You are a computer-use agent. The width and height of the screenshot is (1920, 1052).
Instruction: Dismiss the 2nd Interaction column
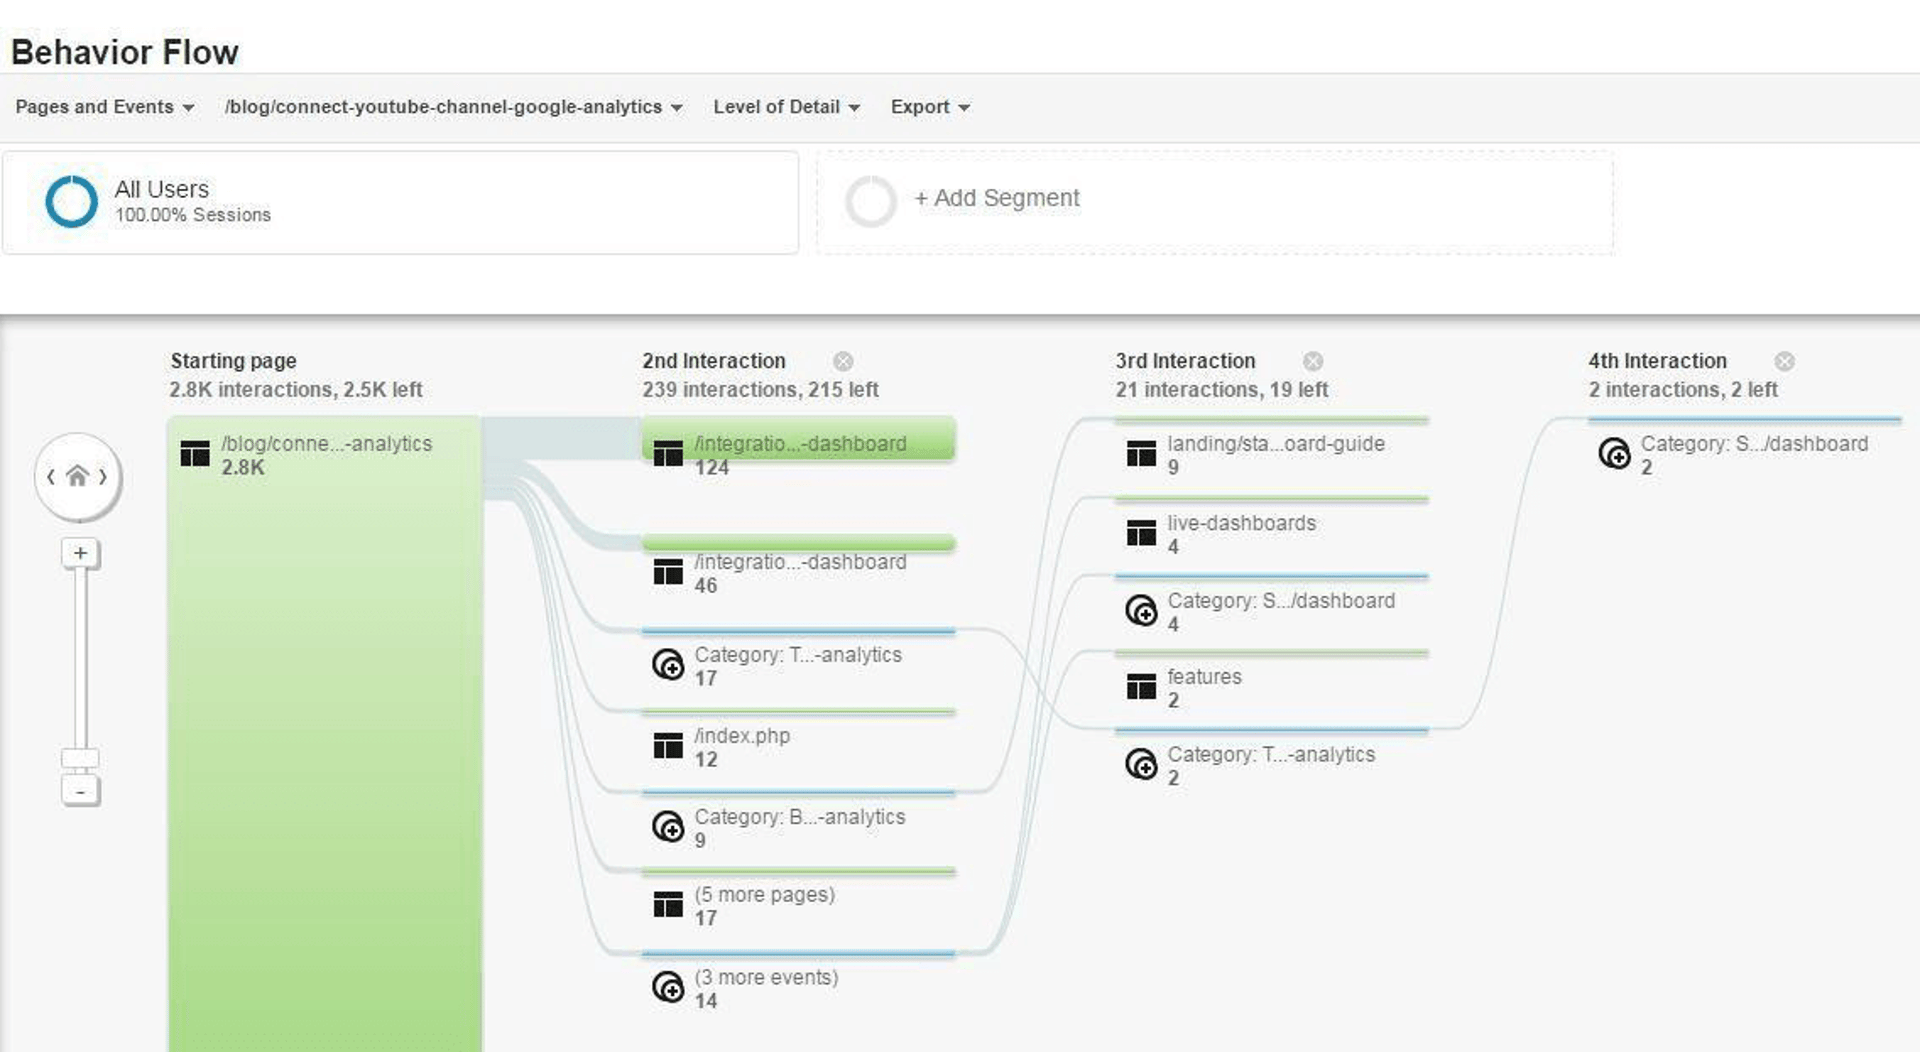click(844, 361)
